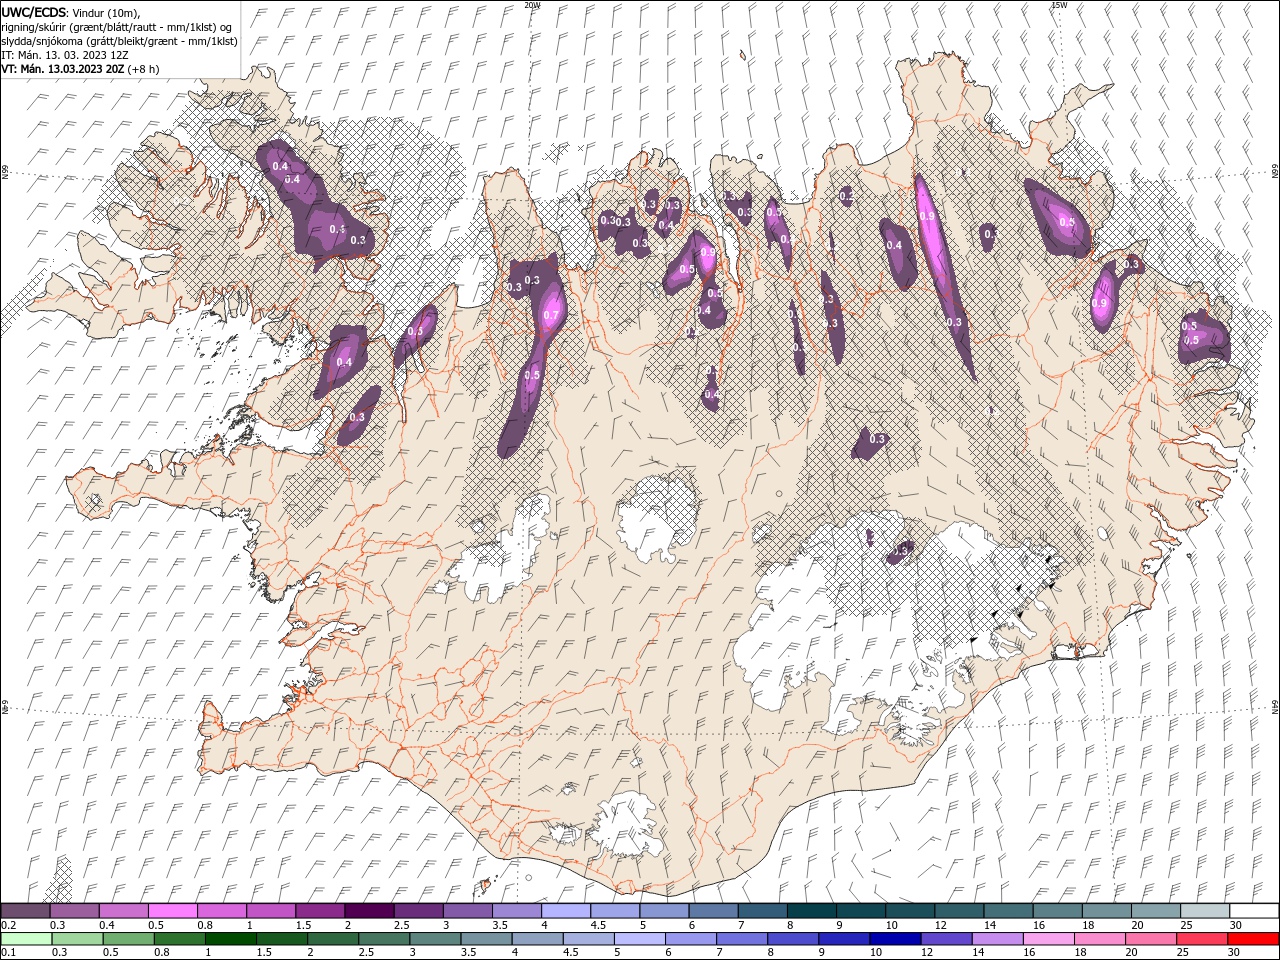This screenshot has width=1280, height=960.
Task: Click the '20W' longitude label on the top edge
Action: point(532,5)
